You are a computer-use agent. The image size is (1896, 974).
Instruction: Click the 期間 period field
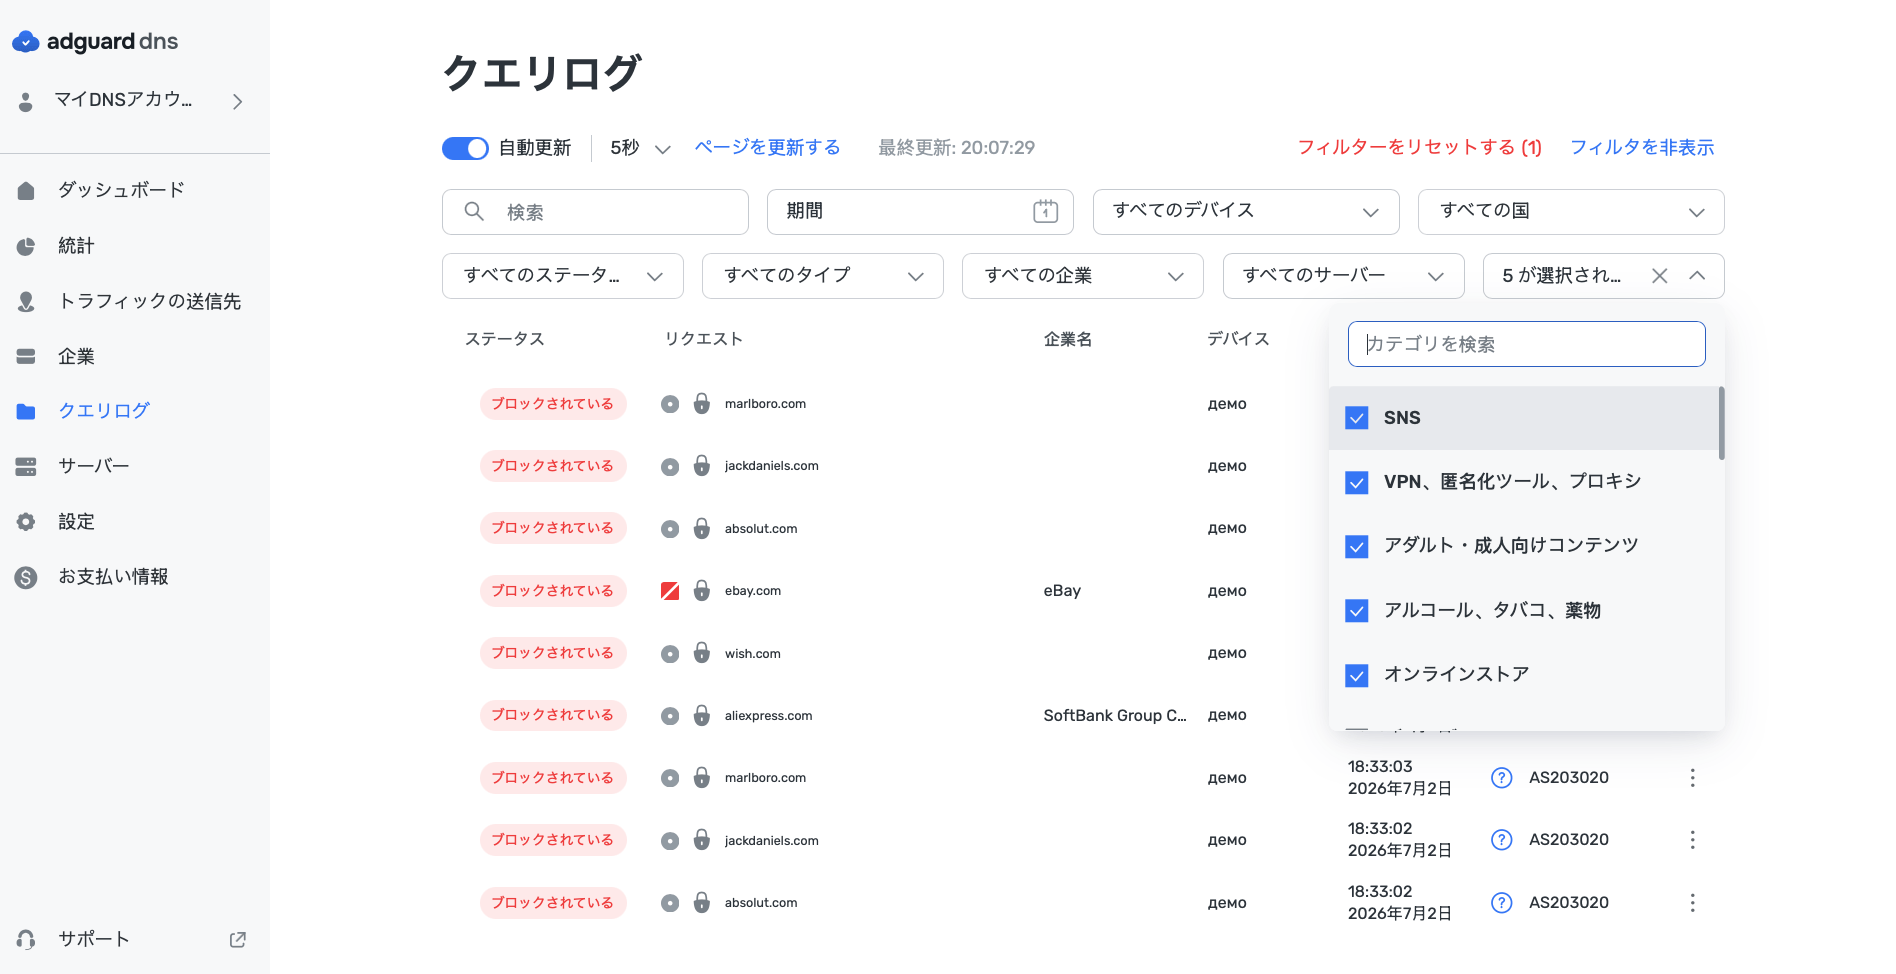click(920, 212)
